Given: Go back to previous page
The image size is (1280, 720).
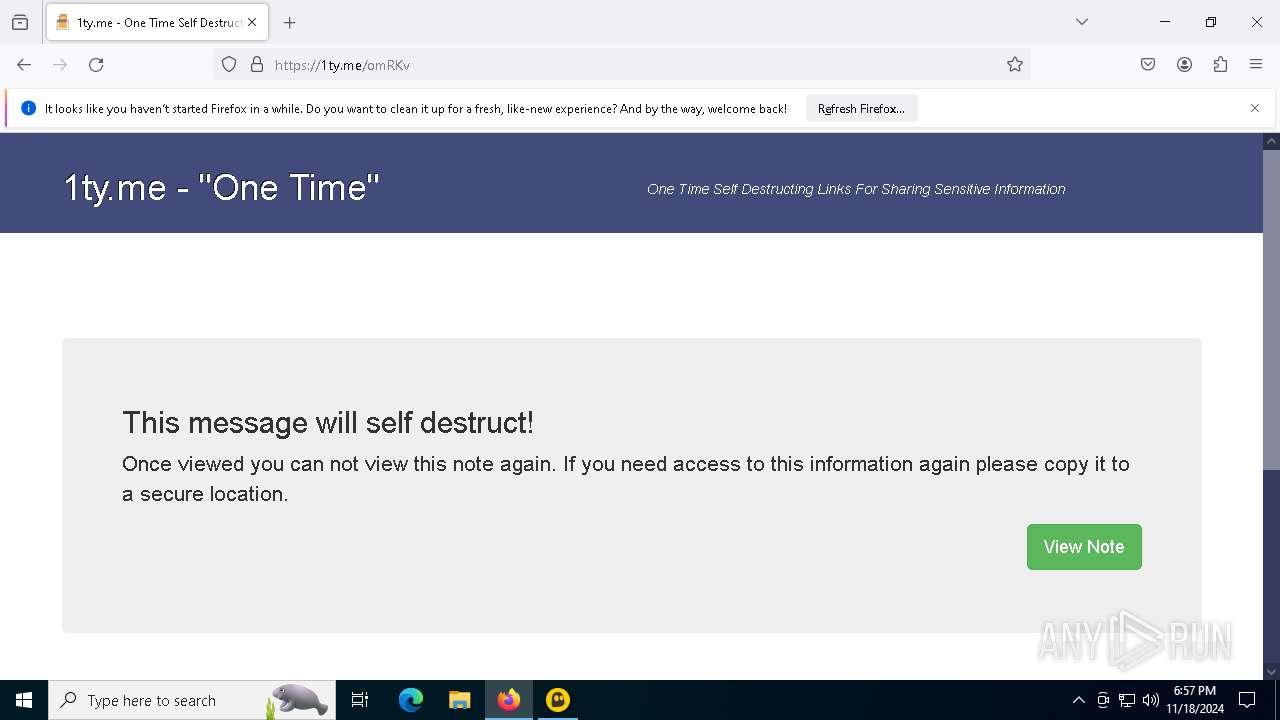Looking at the screenshot, I should point(24,65).
